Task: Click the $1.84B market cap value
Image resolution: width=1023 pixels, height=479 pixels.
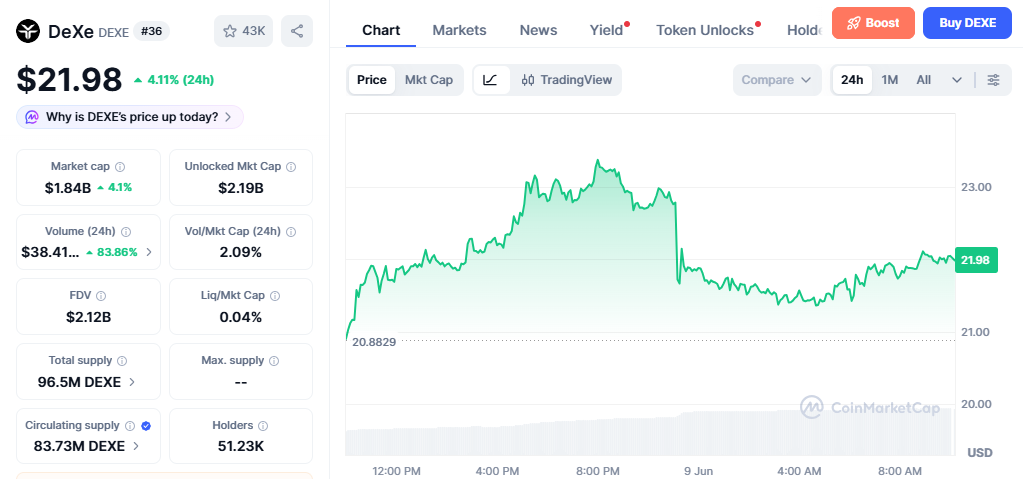Action: coord(67,188)
